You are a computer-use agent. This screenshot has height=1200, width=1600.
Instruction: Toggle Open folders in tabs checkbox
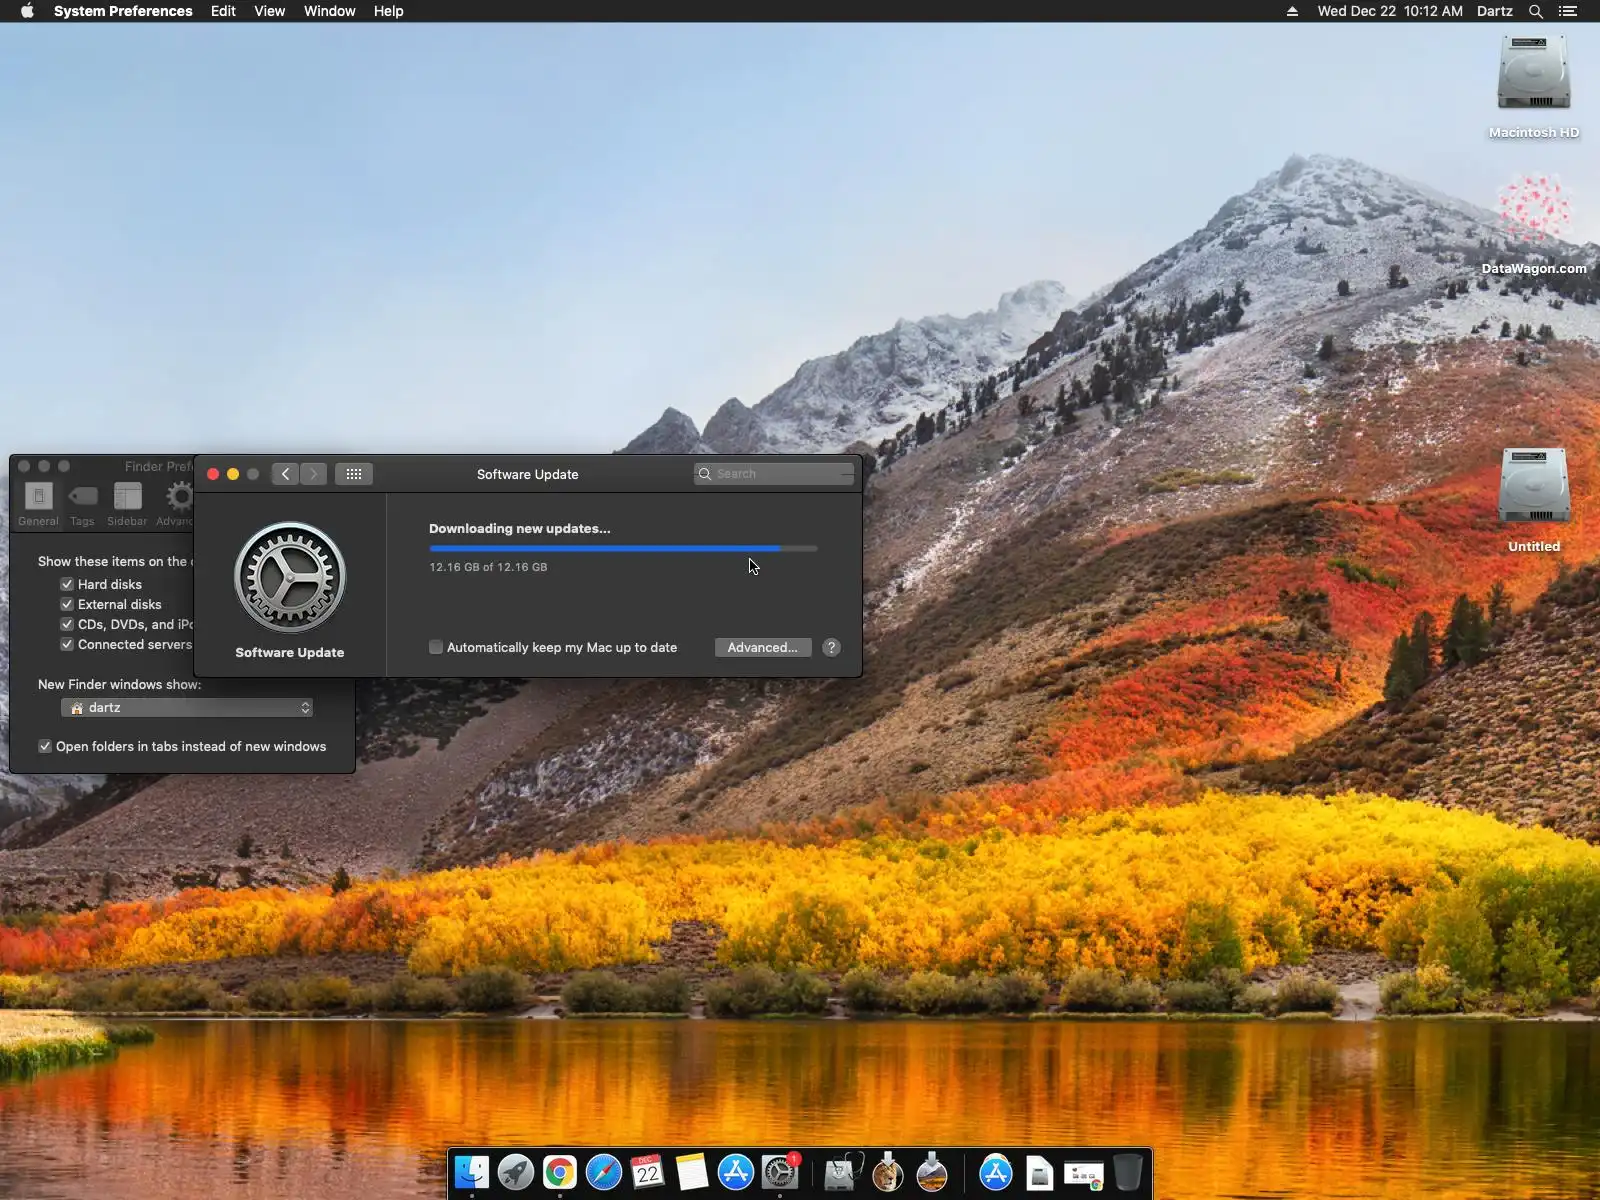click(x=45, y=746)
